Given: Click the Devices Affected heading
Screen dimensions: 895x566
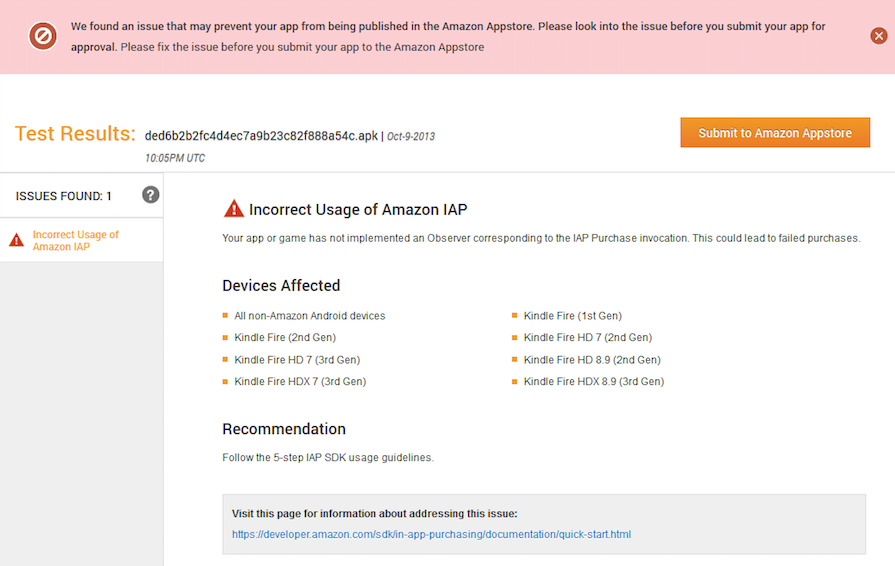Looking at the screenshot, I should pos(281,286).
